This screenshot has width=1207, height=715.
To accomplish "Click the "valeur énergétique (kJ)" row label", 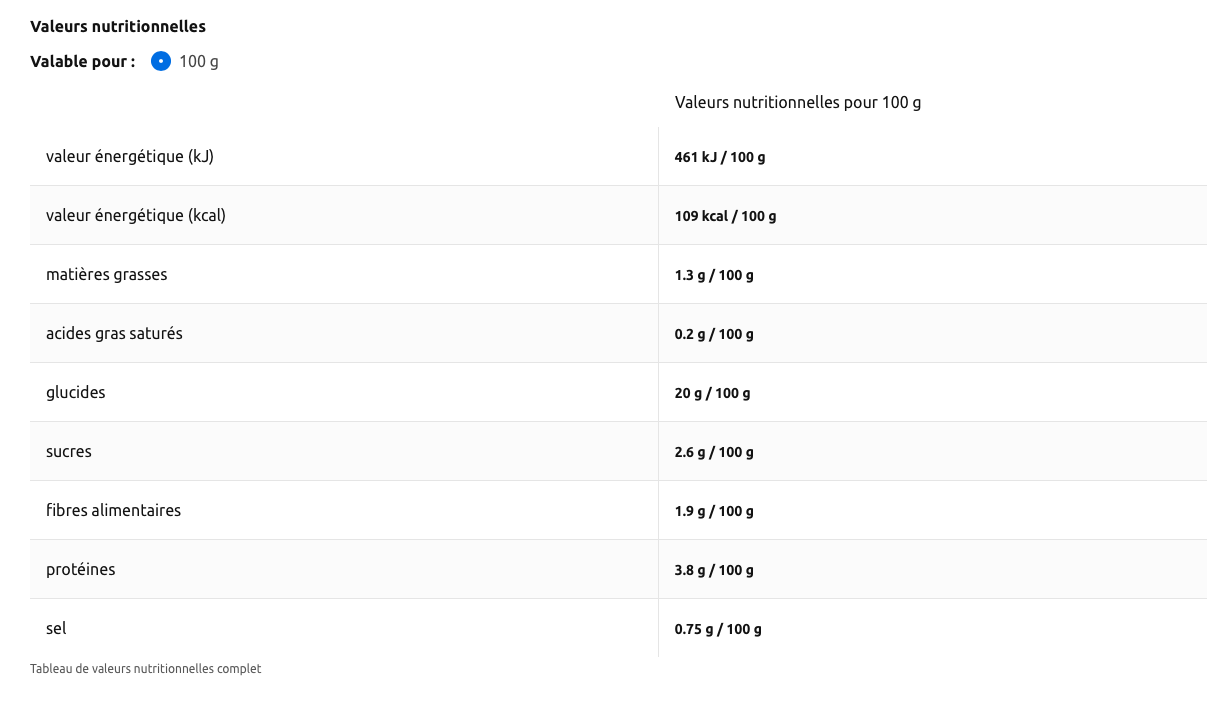I will (x=130, y=156).
